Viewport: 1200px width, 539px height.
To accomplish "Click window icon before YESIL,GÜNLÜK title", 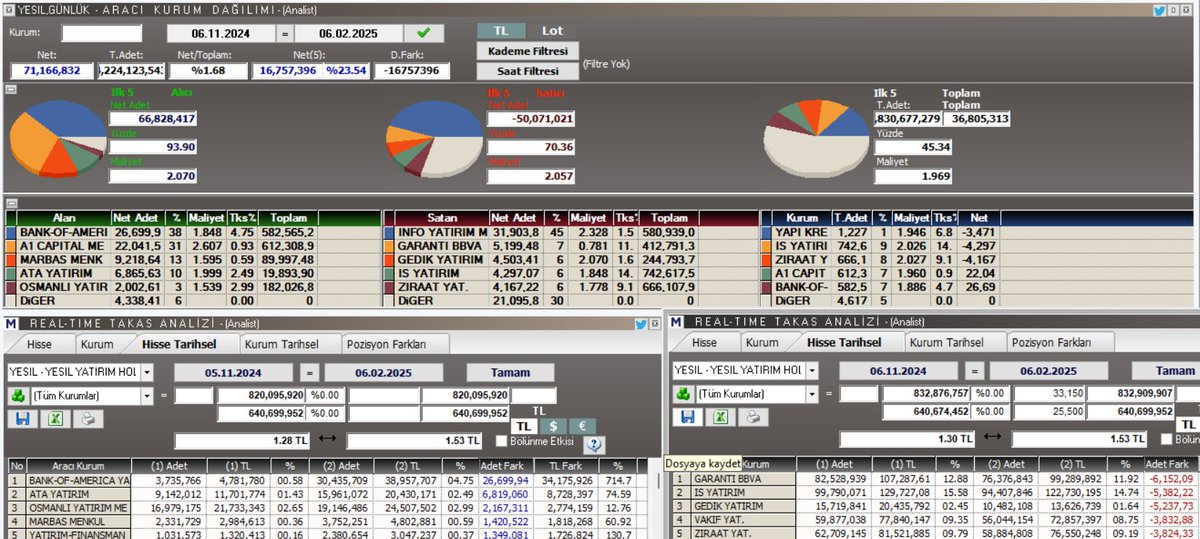I will tap(10, 10).
